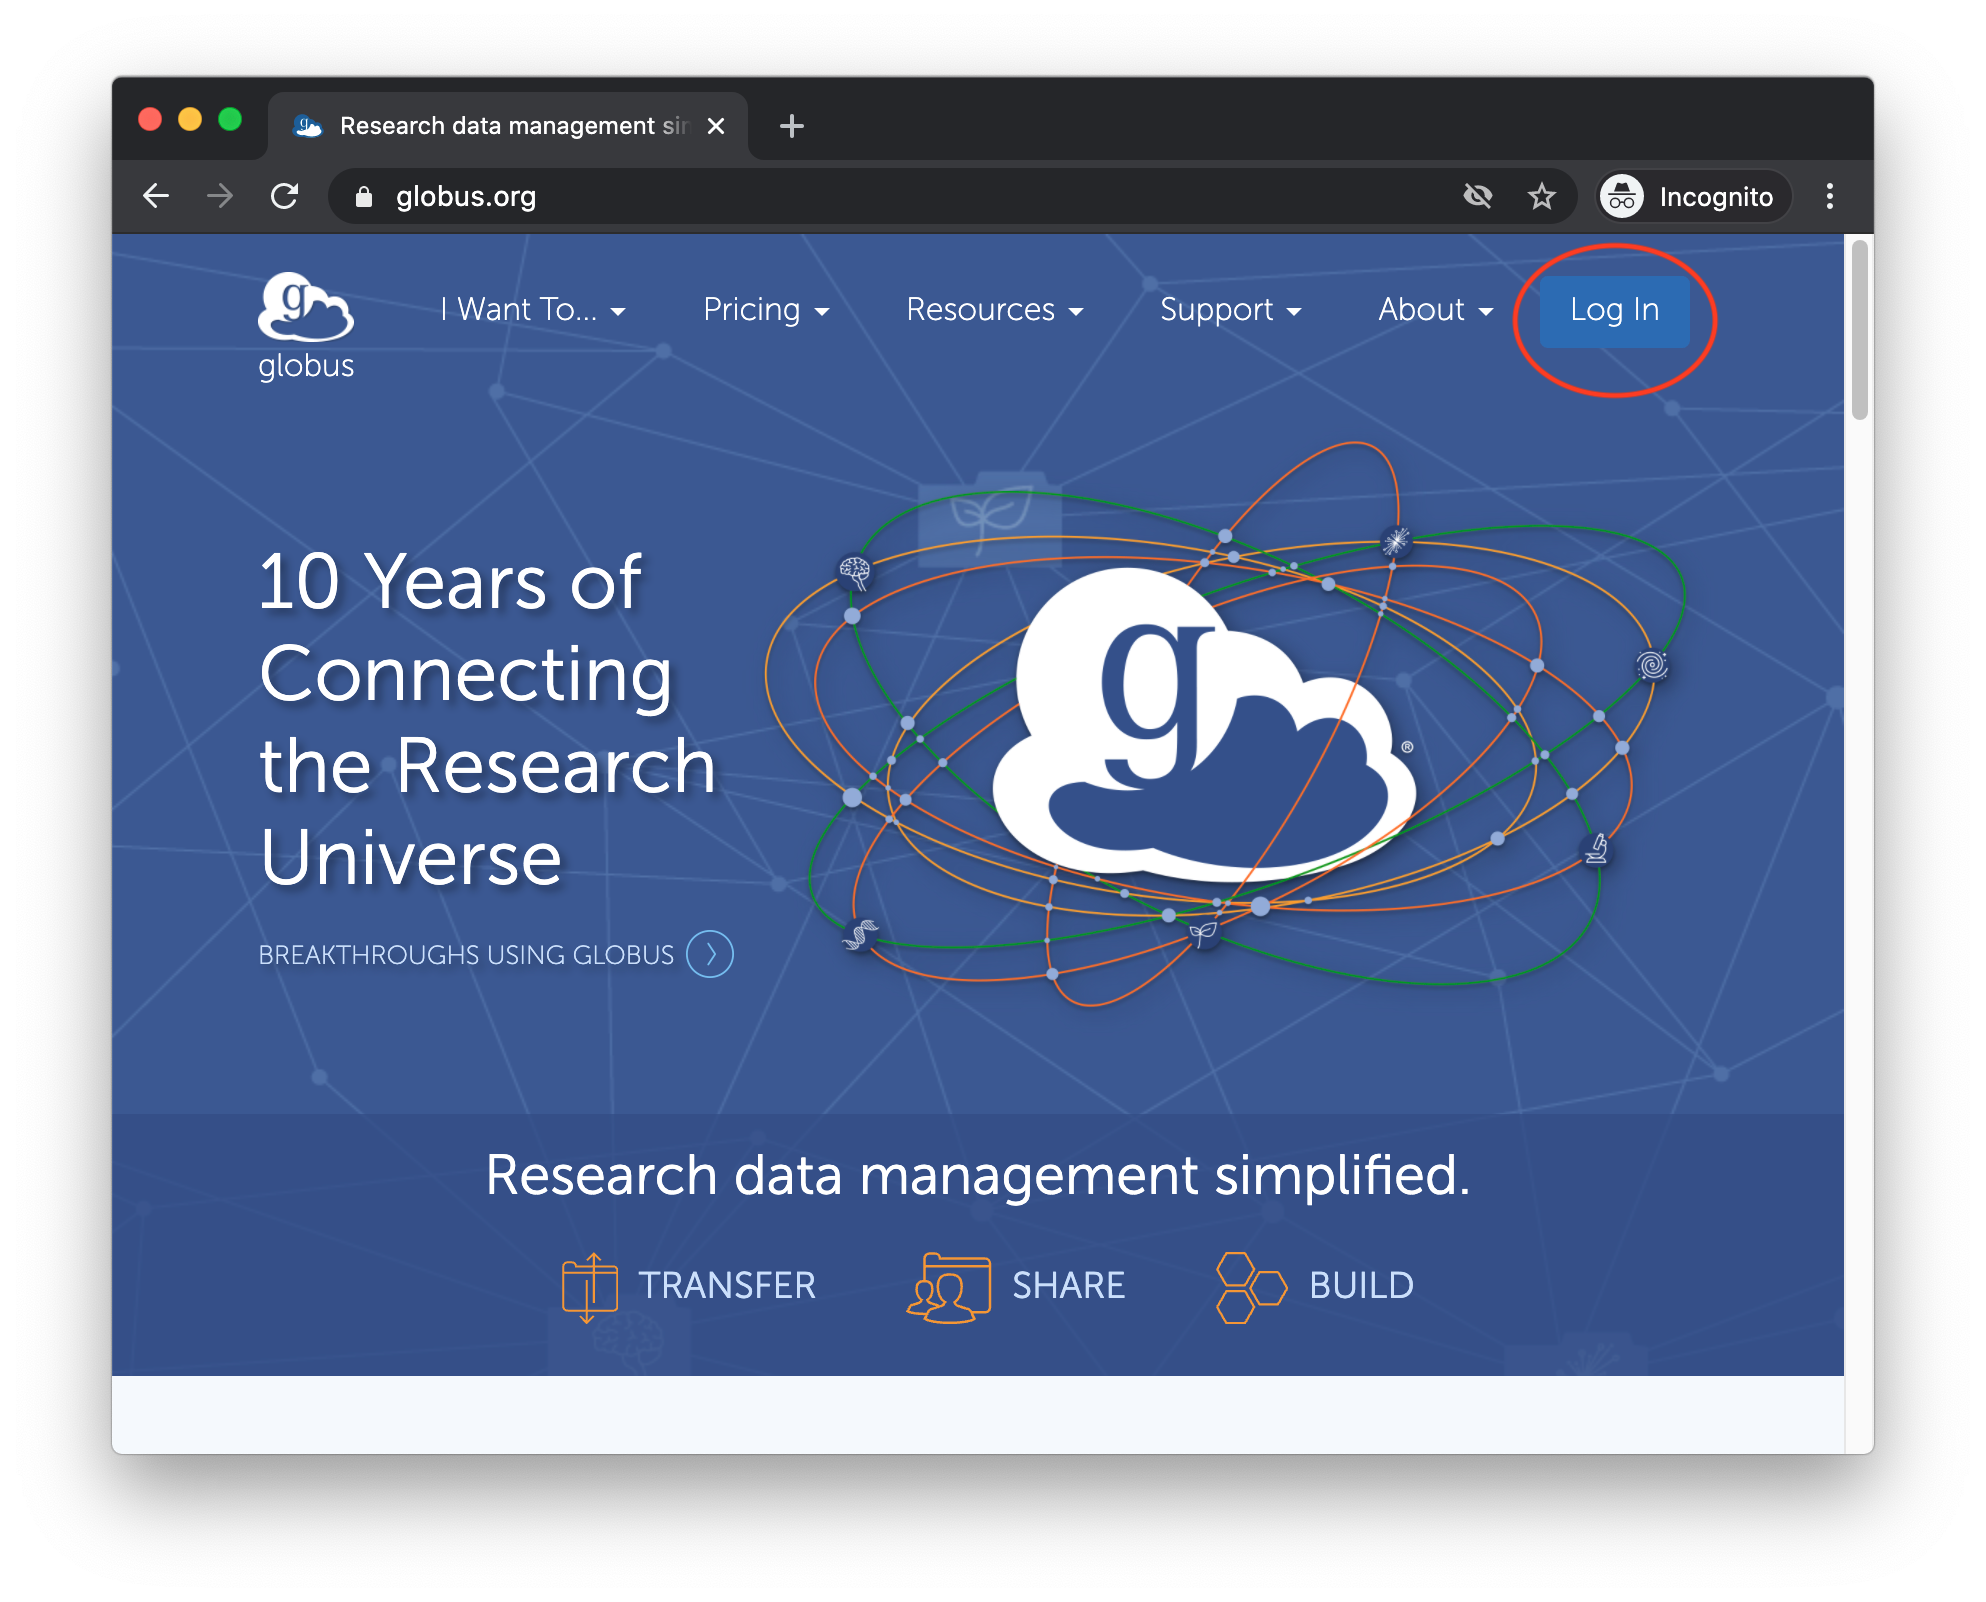Open Chrome three-dot menu
1986x1602 pixels.
coord(1829,196)
